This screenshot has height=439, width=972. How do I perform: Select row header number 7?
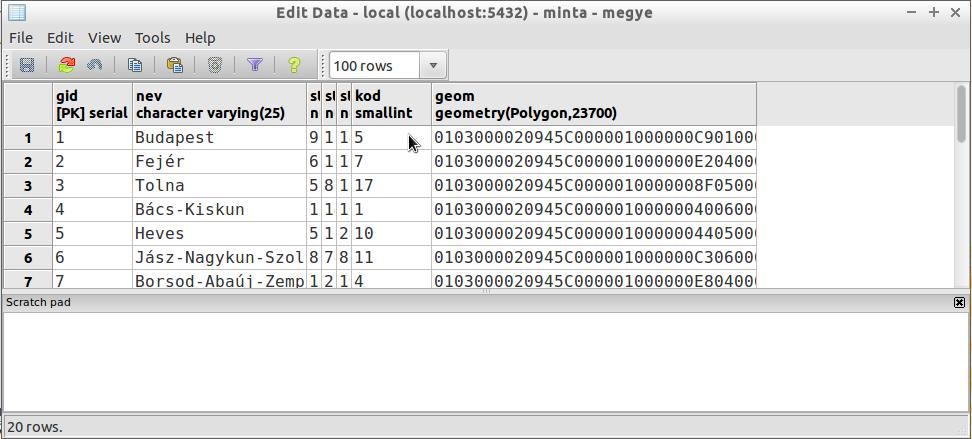coord(28,280)
